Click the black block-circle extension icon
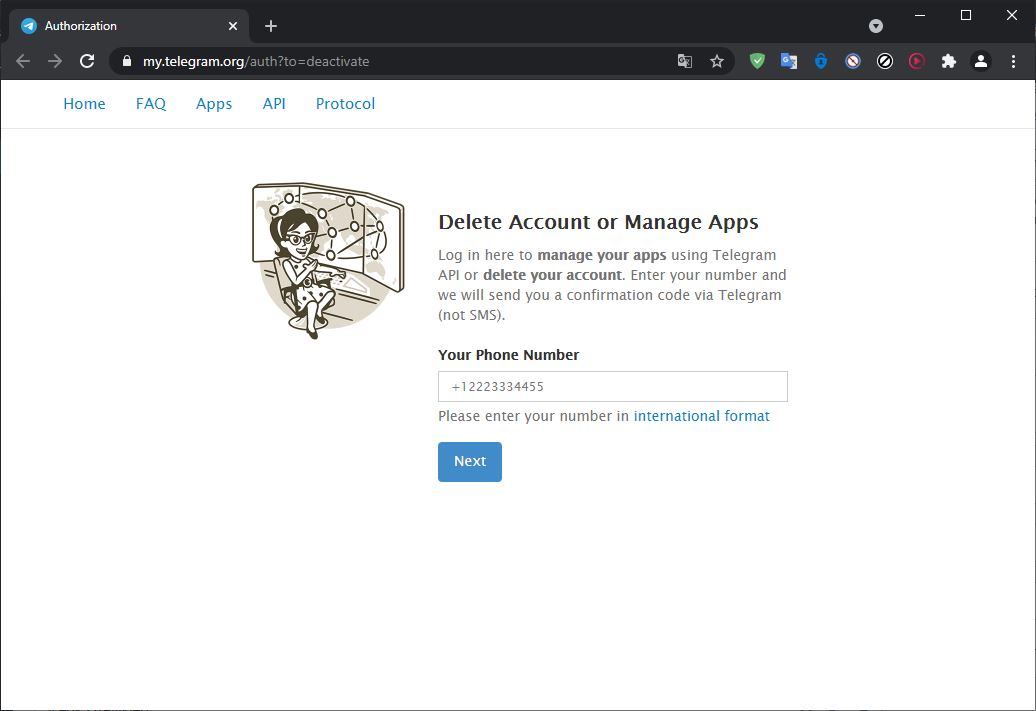1036x711 pixels. pyautogui.click(x=885, y=61)
